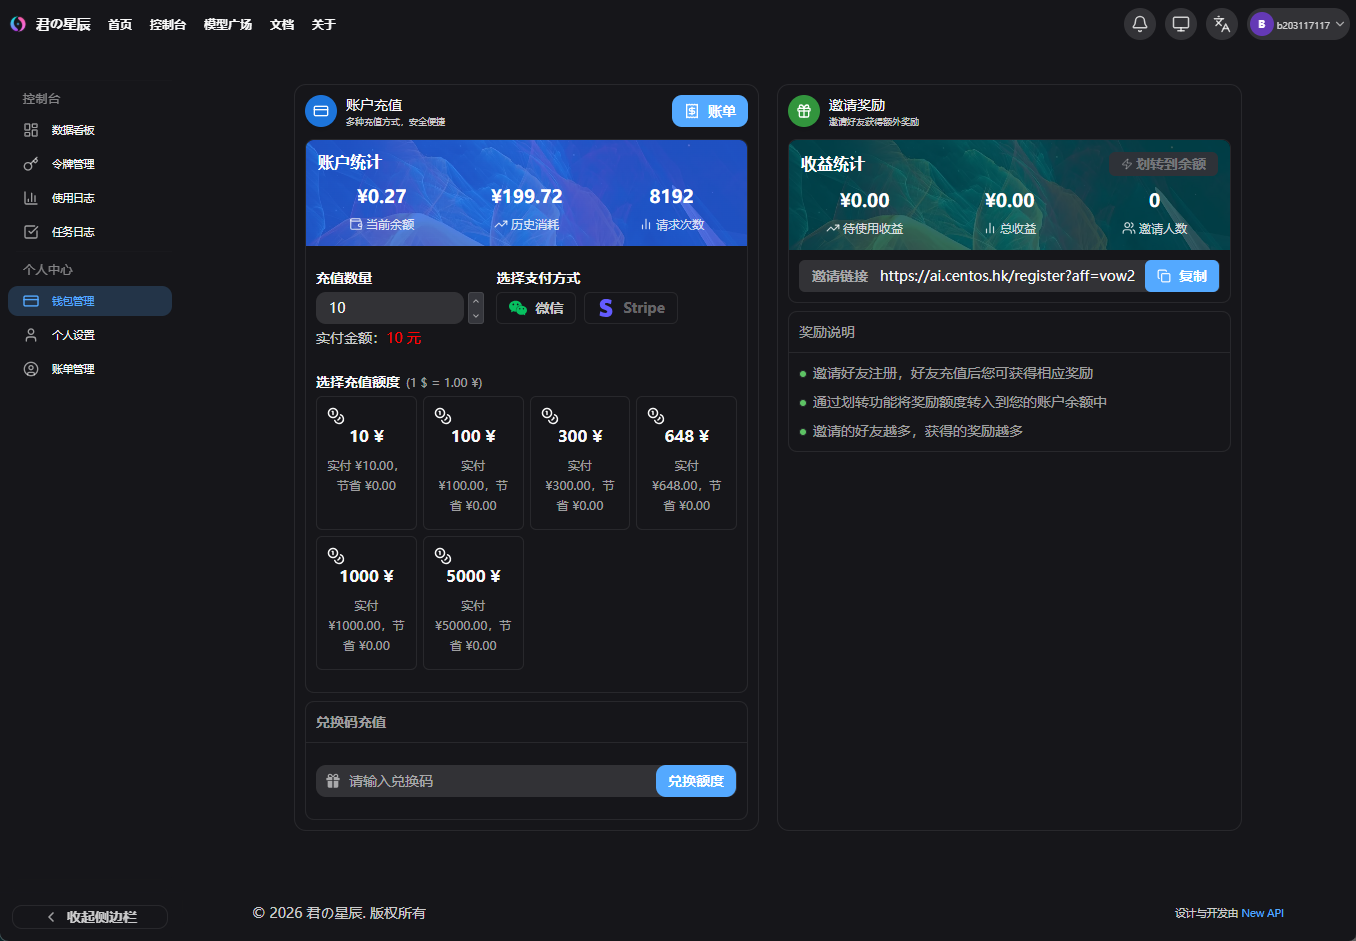Click the 使用日志 bar-chart icon
This screenshot has width=1356, height=941.
click(31, 198)
